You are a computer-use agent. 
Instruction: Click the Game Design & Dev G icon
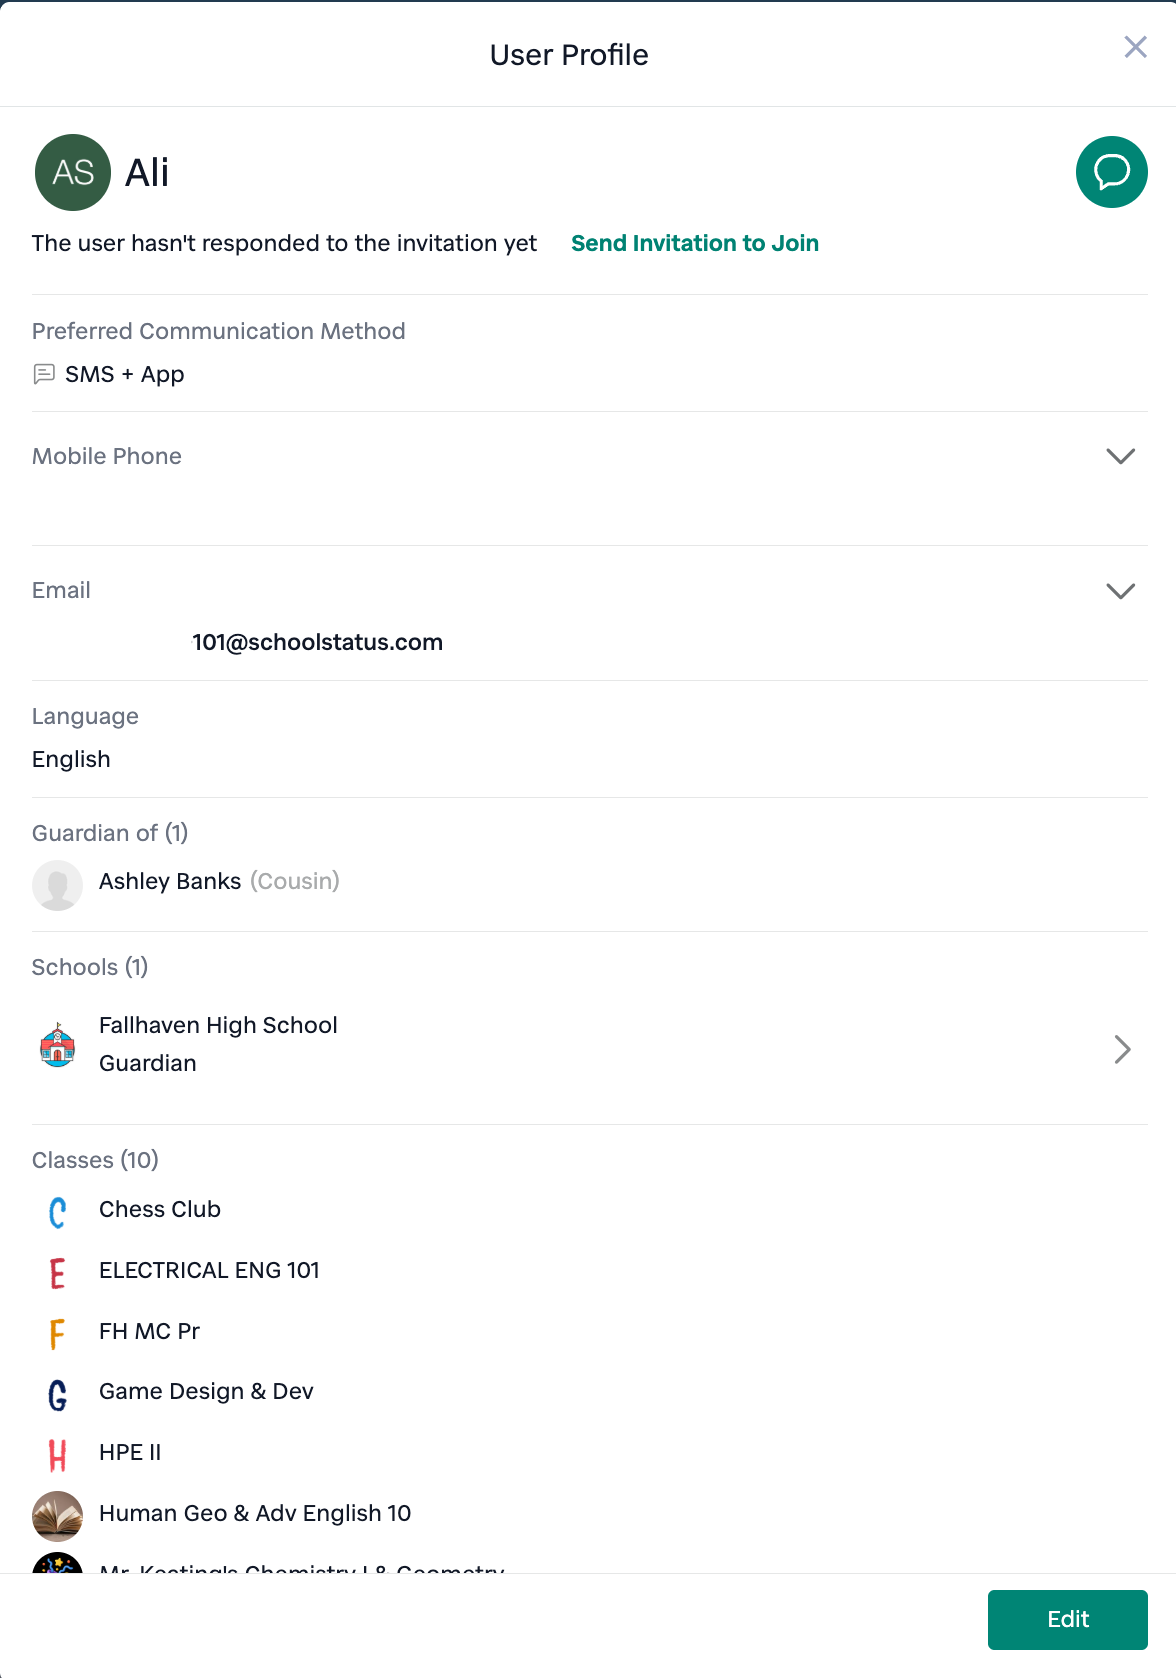57,1394
